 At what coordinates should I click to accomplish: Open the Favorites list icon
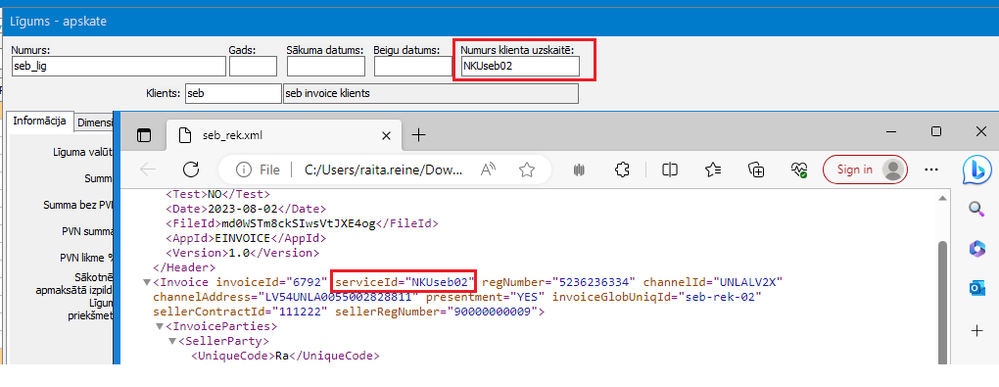[x=713, y=170]
